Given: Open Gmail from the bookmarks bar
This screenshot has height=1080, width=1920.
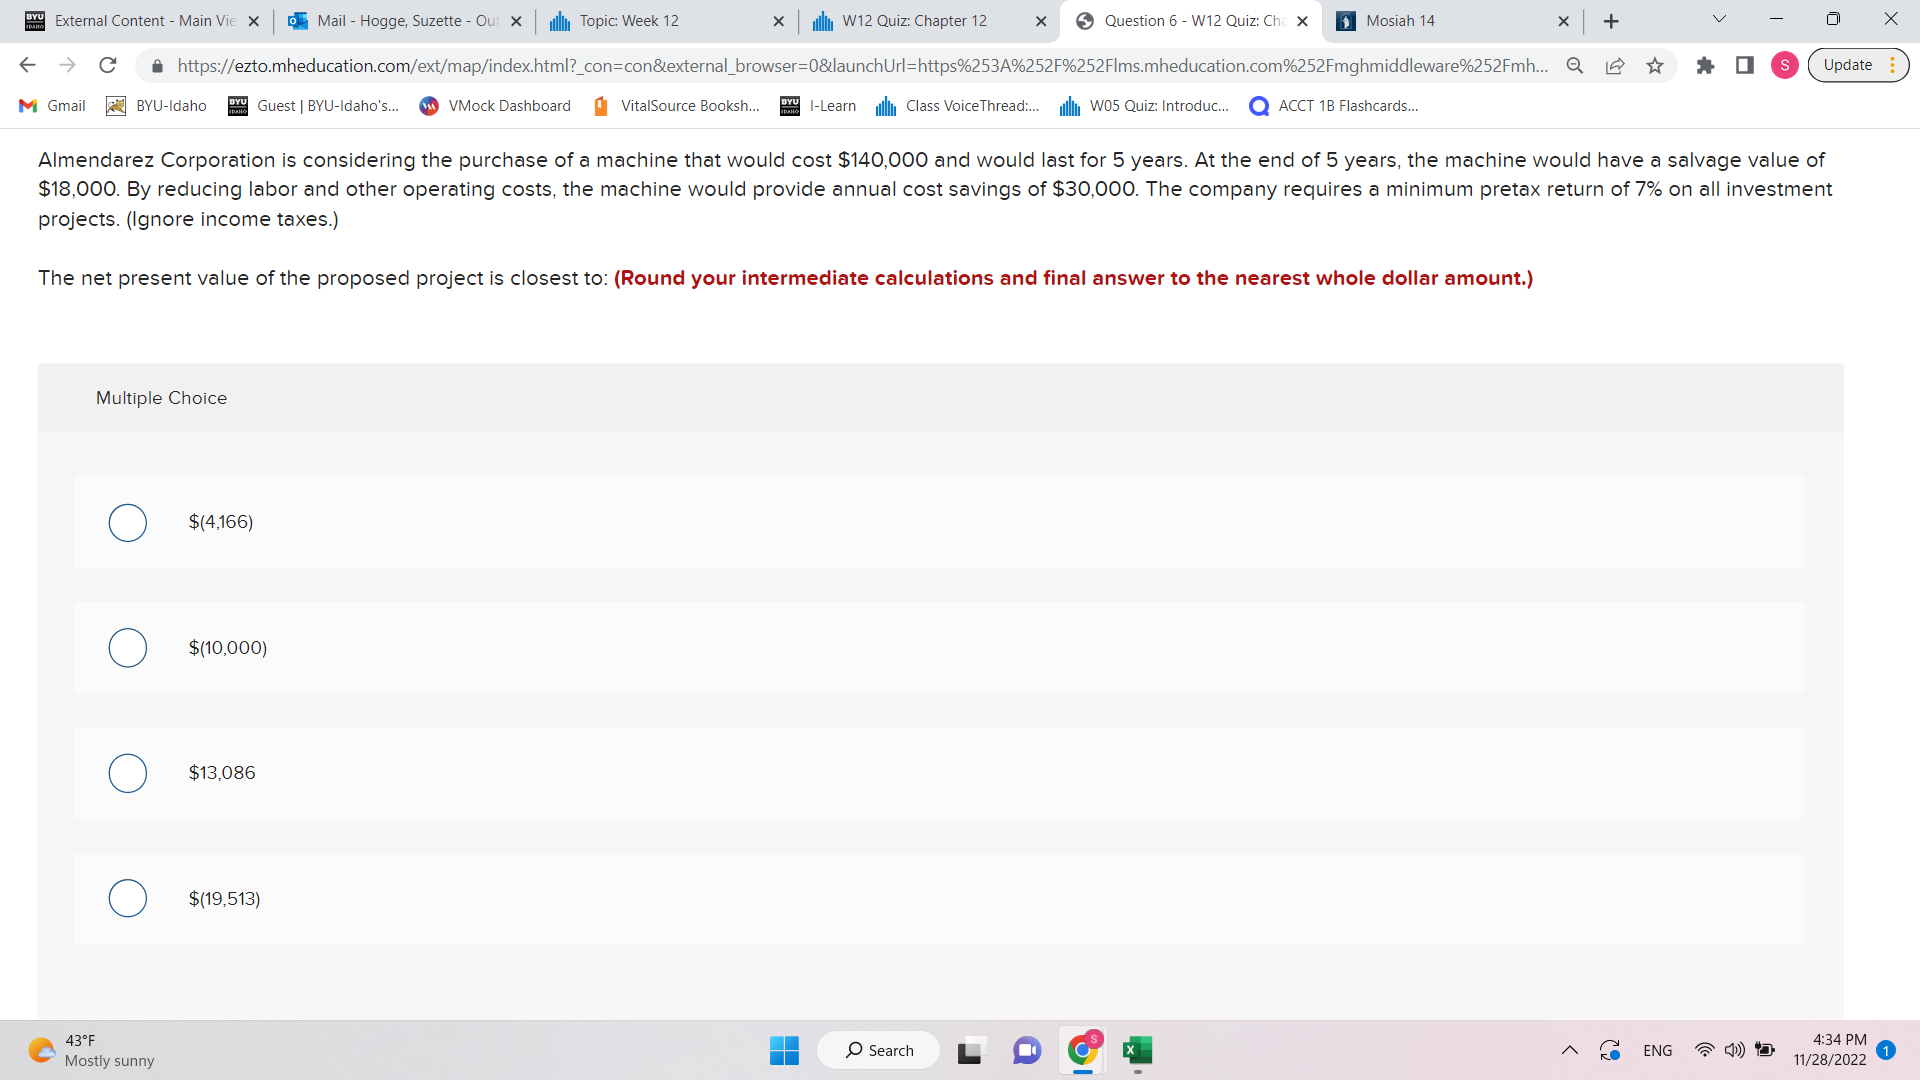Looking at the screenshot, I should pyautogui.click(x=51, y=105).
